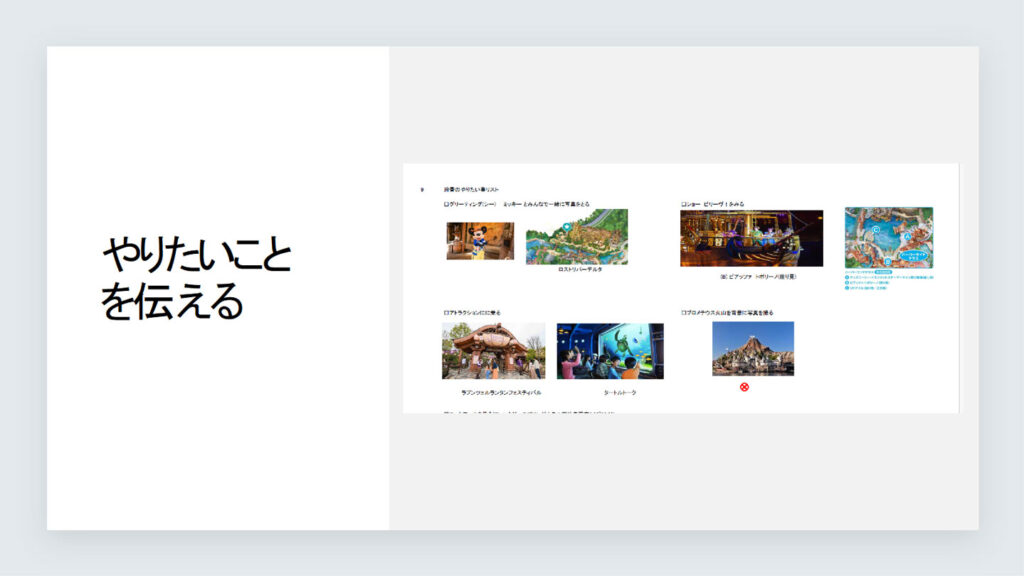Click the teal pin marker on Lost River Delta map
The image size is (1024, 576).
[566, 227]
